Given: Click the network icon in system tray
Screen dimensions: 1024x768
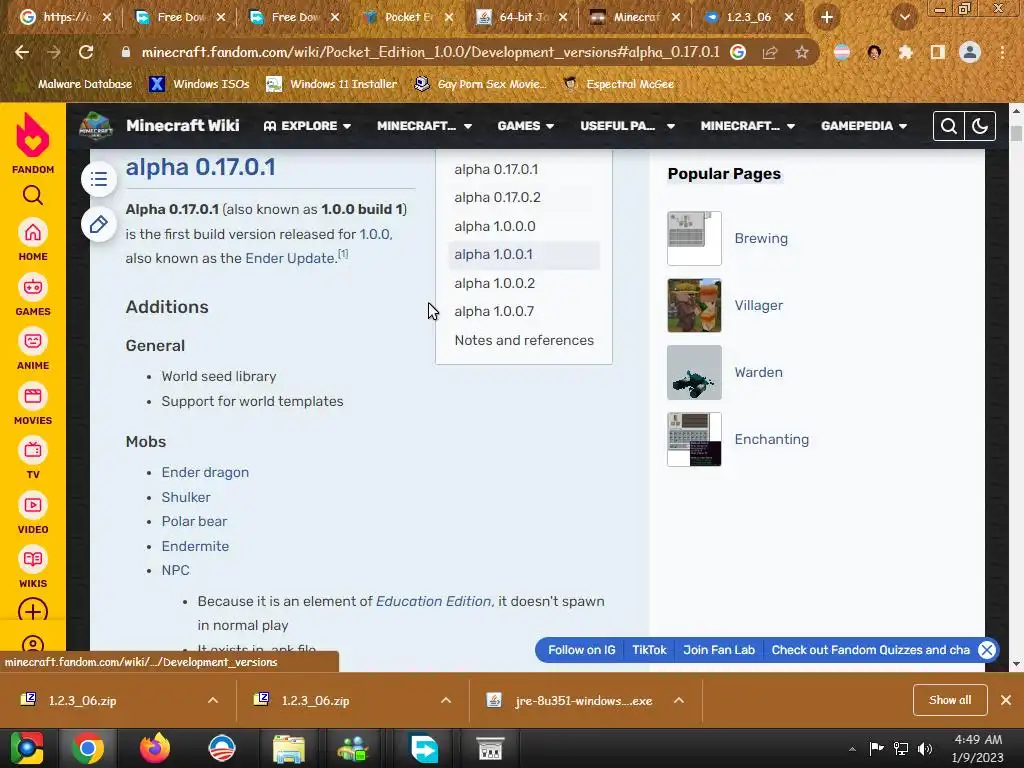Looking at the screenshot, I should (901, 748).
